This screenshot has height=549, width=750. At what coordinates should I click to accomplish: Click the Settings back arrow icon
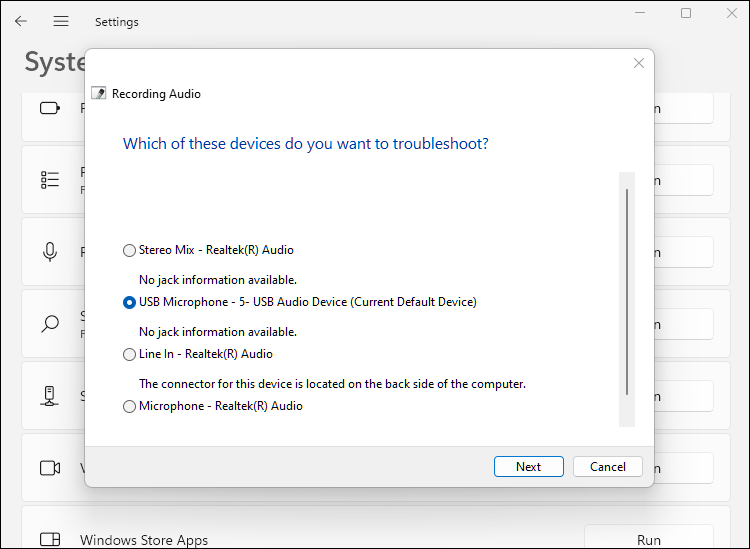21,21
